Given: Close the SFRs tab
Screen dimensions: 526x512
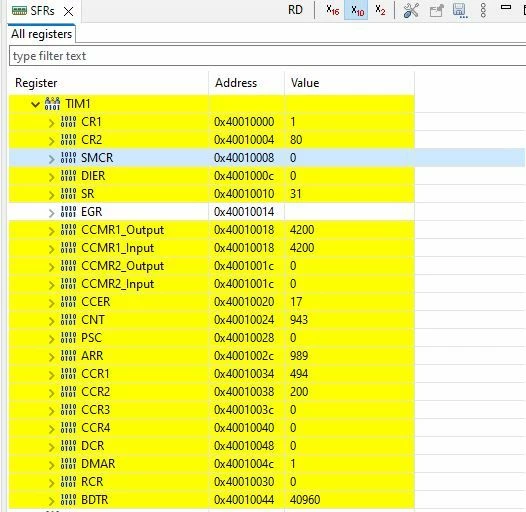Looking at the screenshot, I should (68, 12).
